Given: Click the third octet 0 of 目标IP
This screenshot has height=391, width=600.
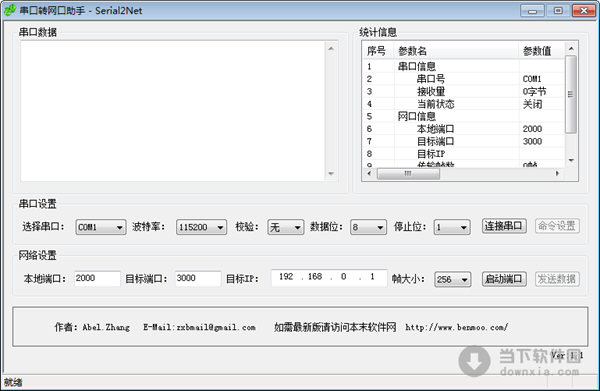Looking at the screenshot, I should (344, 277).
